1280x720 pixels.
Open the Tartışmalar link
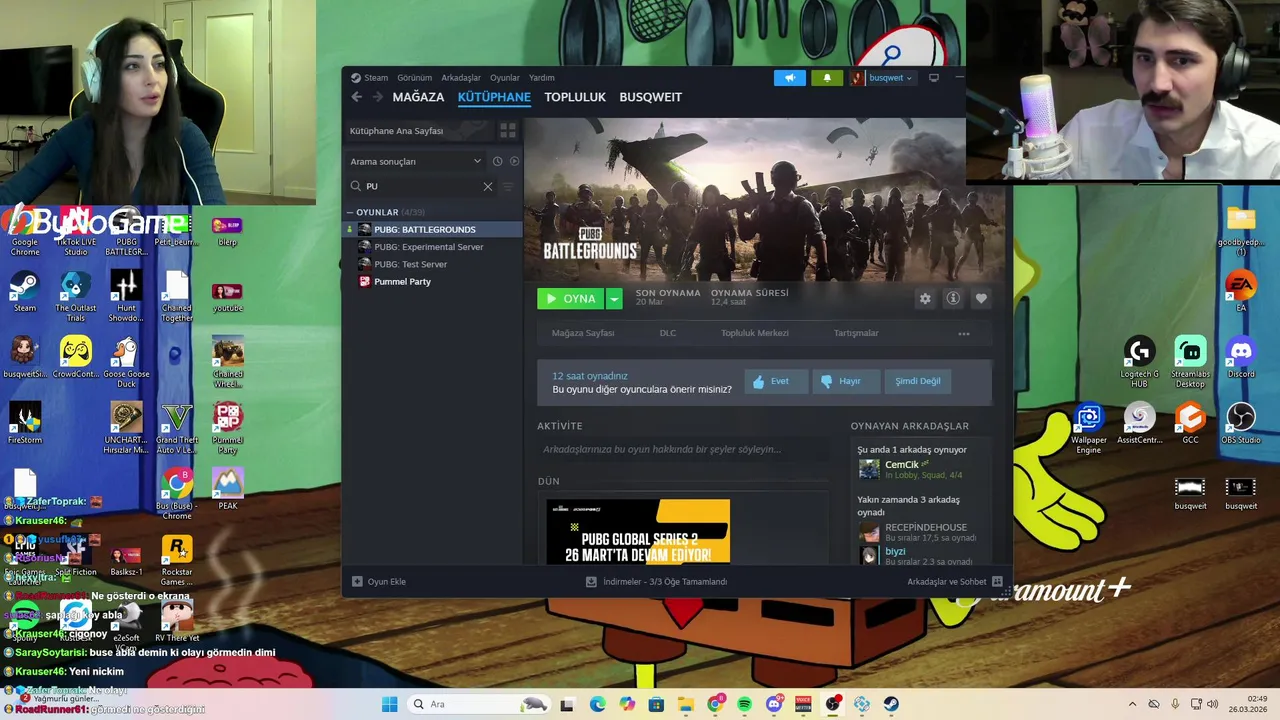click(x=856, y=333)
